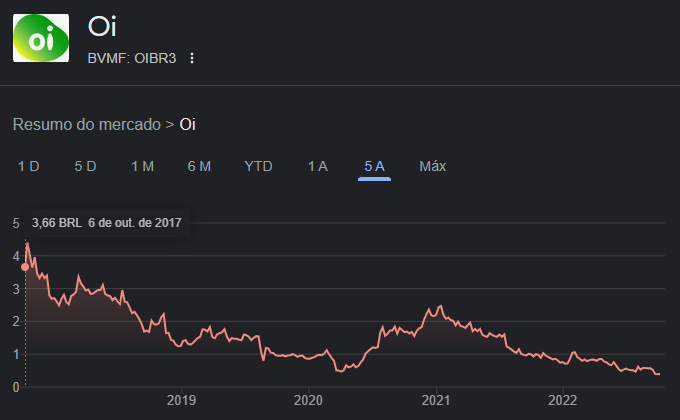
Task: Open the three-dot options menu beside OIBR3
Action: click(192, 58)
